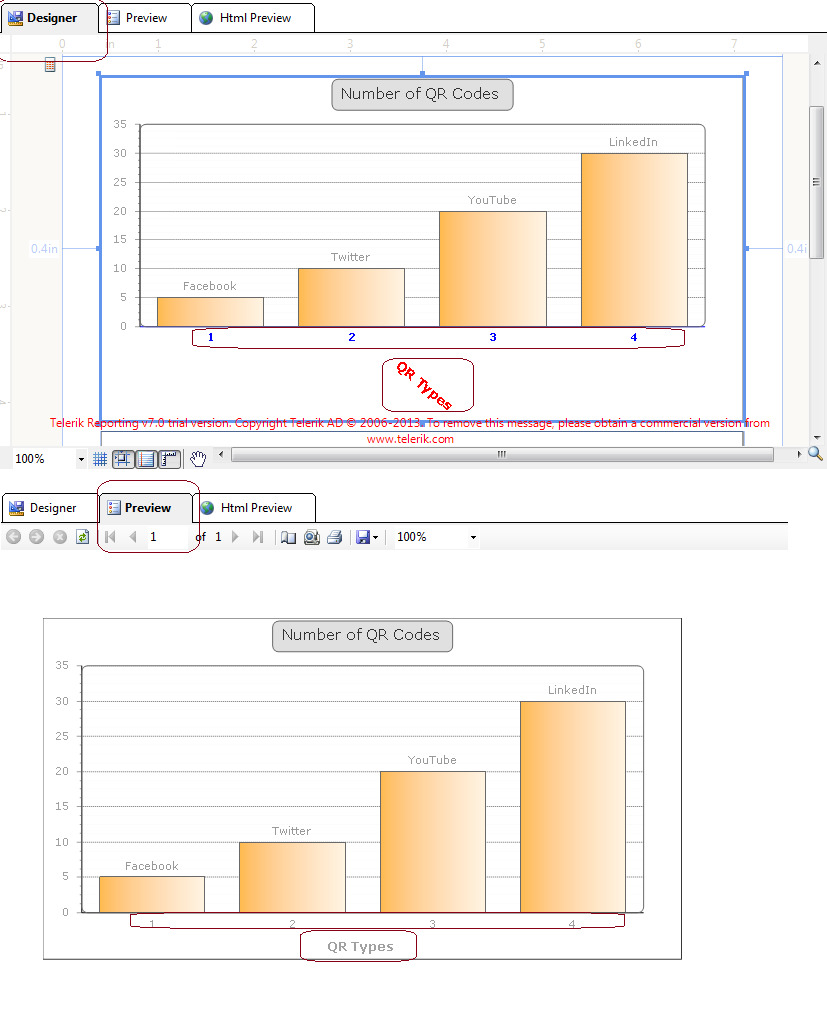Open designer zoom dropdown beside grid icon
The width and height of the screenshot is (827, 1012).
81,459
